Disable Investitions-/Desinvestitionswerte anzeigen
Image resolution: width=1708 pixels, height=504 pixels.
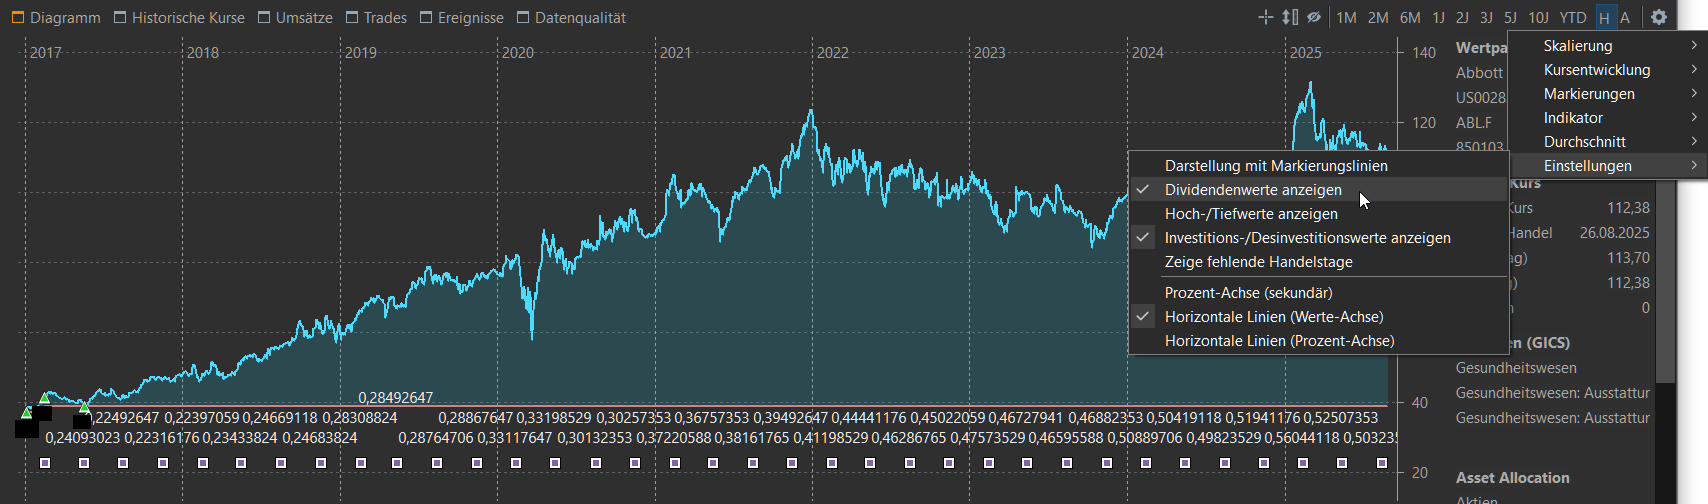coord(1307,238)
